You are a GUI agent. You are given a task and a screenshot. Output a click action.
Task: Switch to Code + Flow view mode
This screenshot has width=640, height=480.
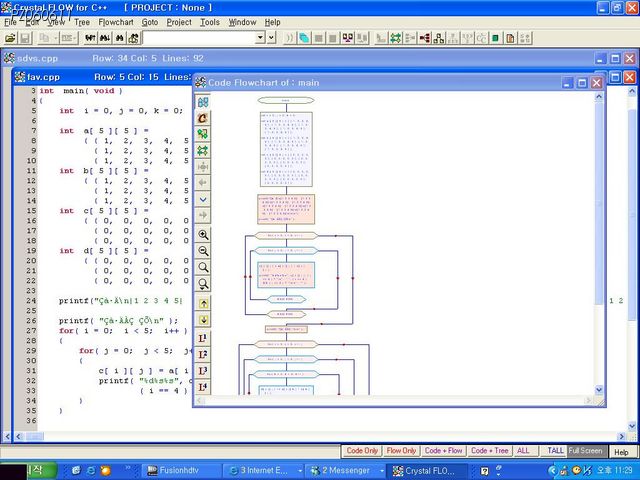click(x=443, y=451)
